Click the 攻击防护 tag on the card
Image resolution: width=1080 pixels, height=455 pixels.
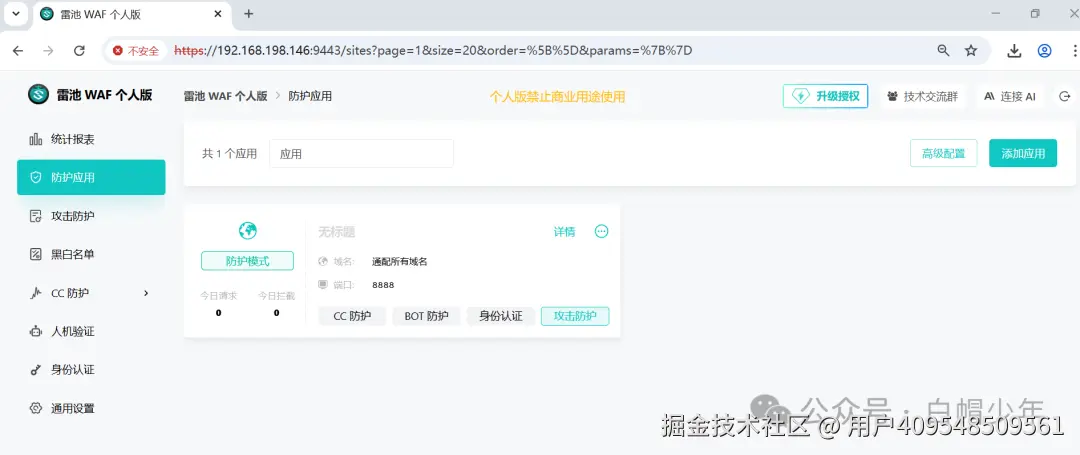575,316
